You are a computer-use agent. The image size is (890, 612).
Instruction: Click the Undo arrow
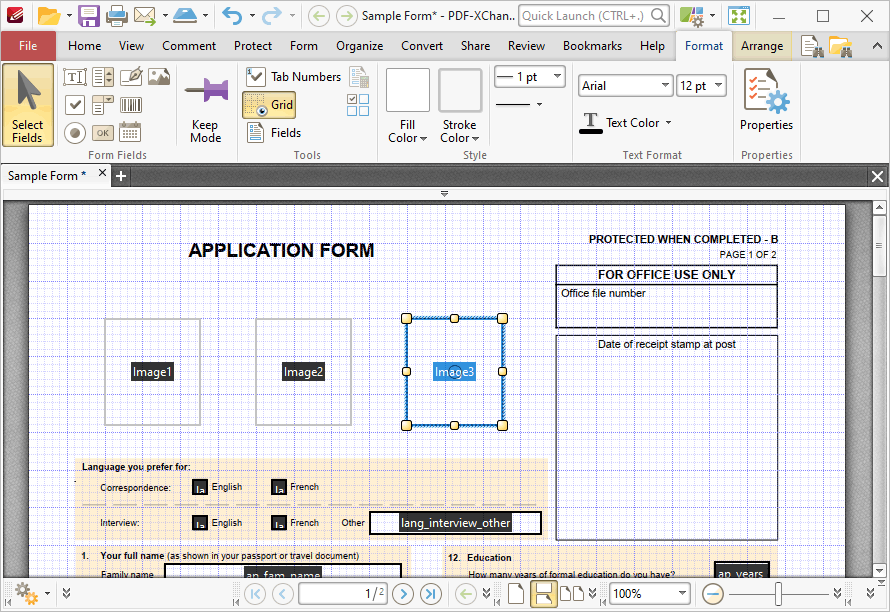click(x=232, y=16)
